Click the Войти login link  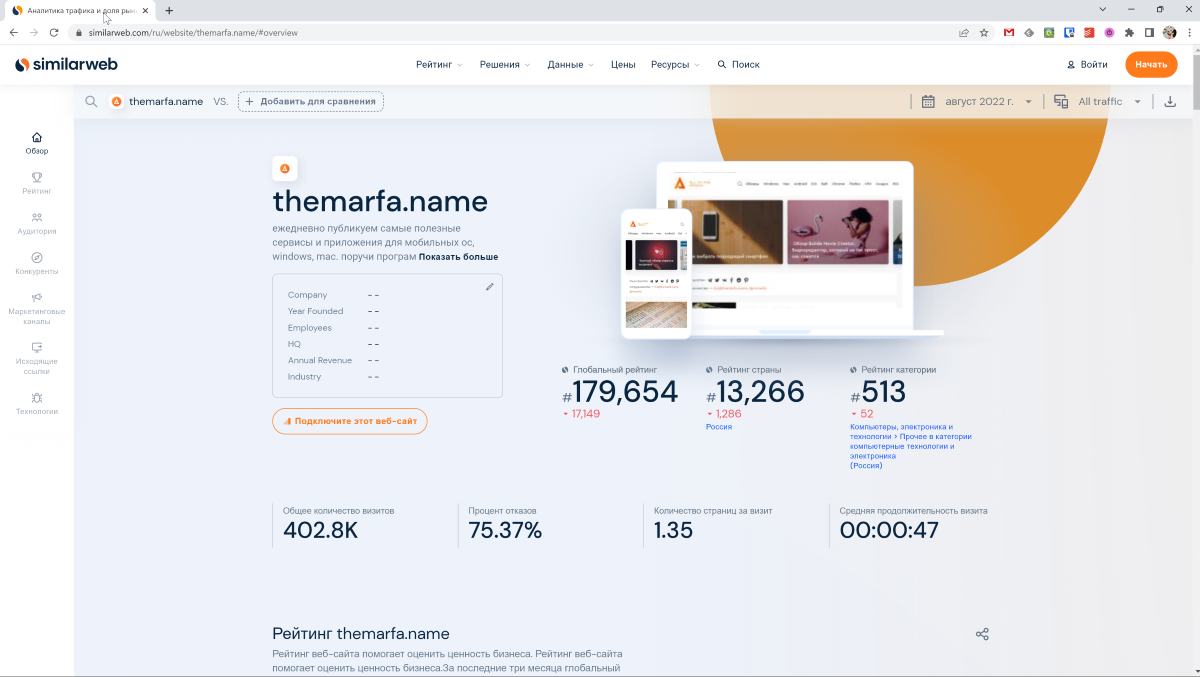point(1087,64)
